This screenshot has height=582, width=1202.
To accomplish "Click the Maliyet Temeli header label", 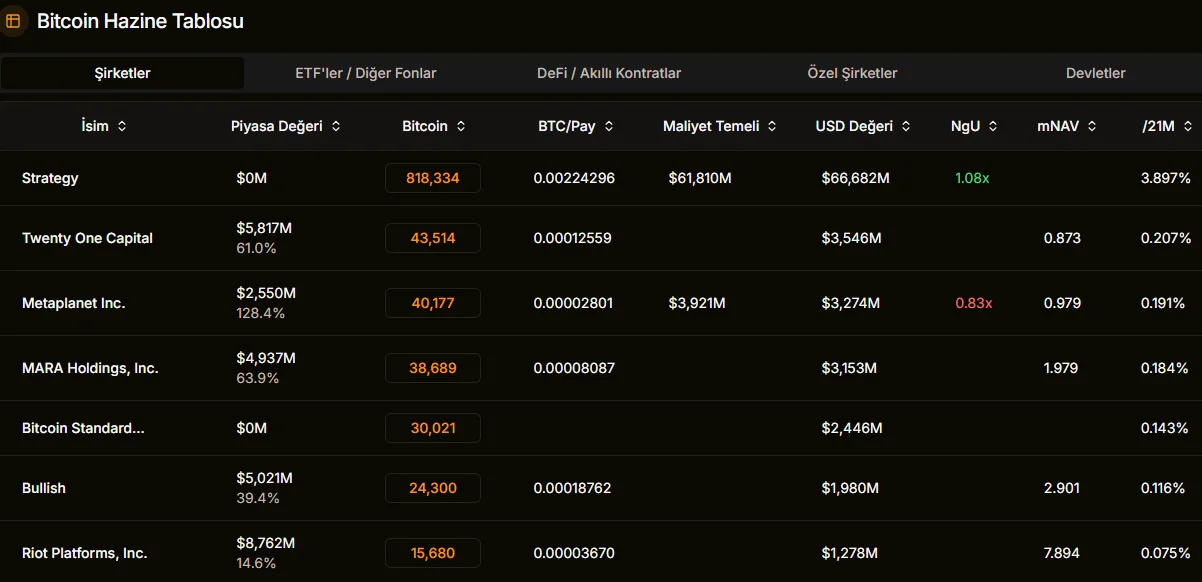I will [x=711, y=127].
